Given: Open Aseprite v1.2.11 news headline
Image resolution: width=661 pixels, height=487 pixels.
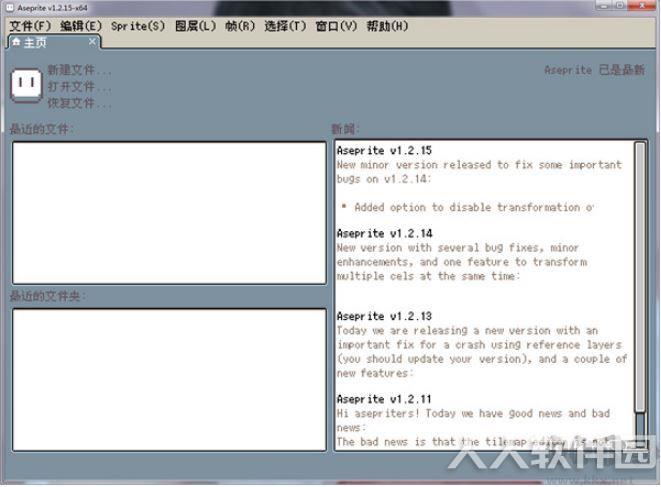Looking at the screenshot, I should coord(384,399).
